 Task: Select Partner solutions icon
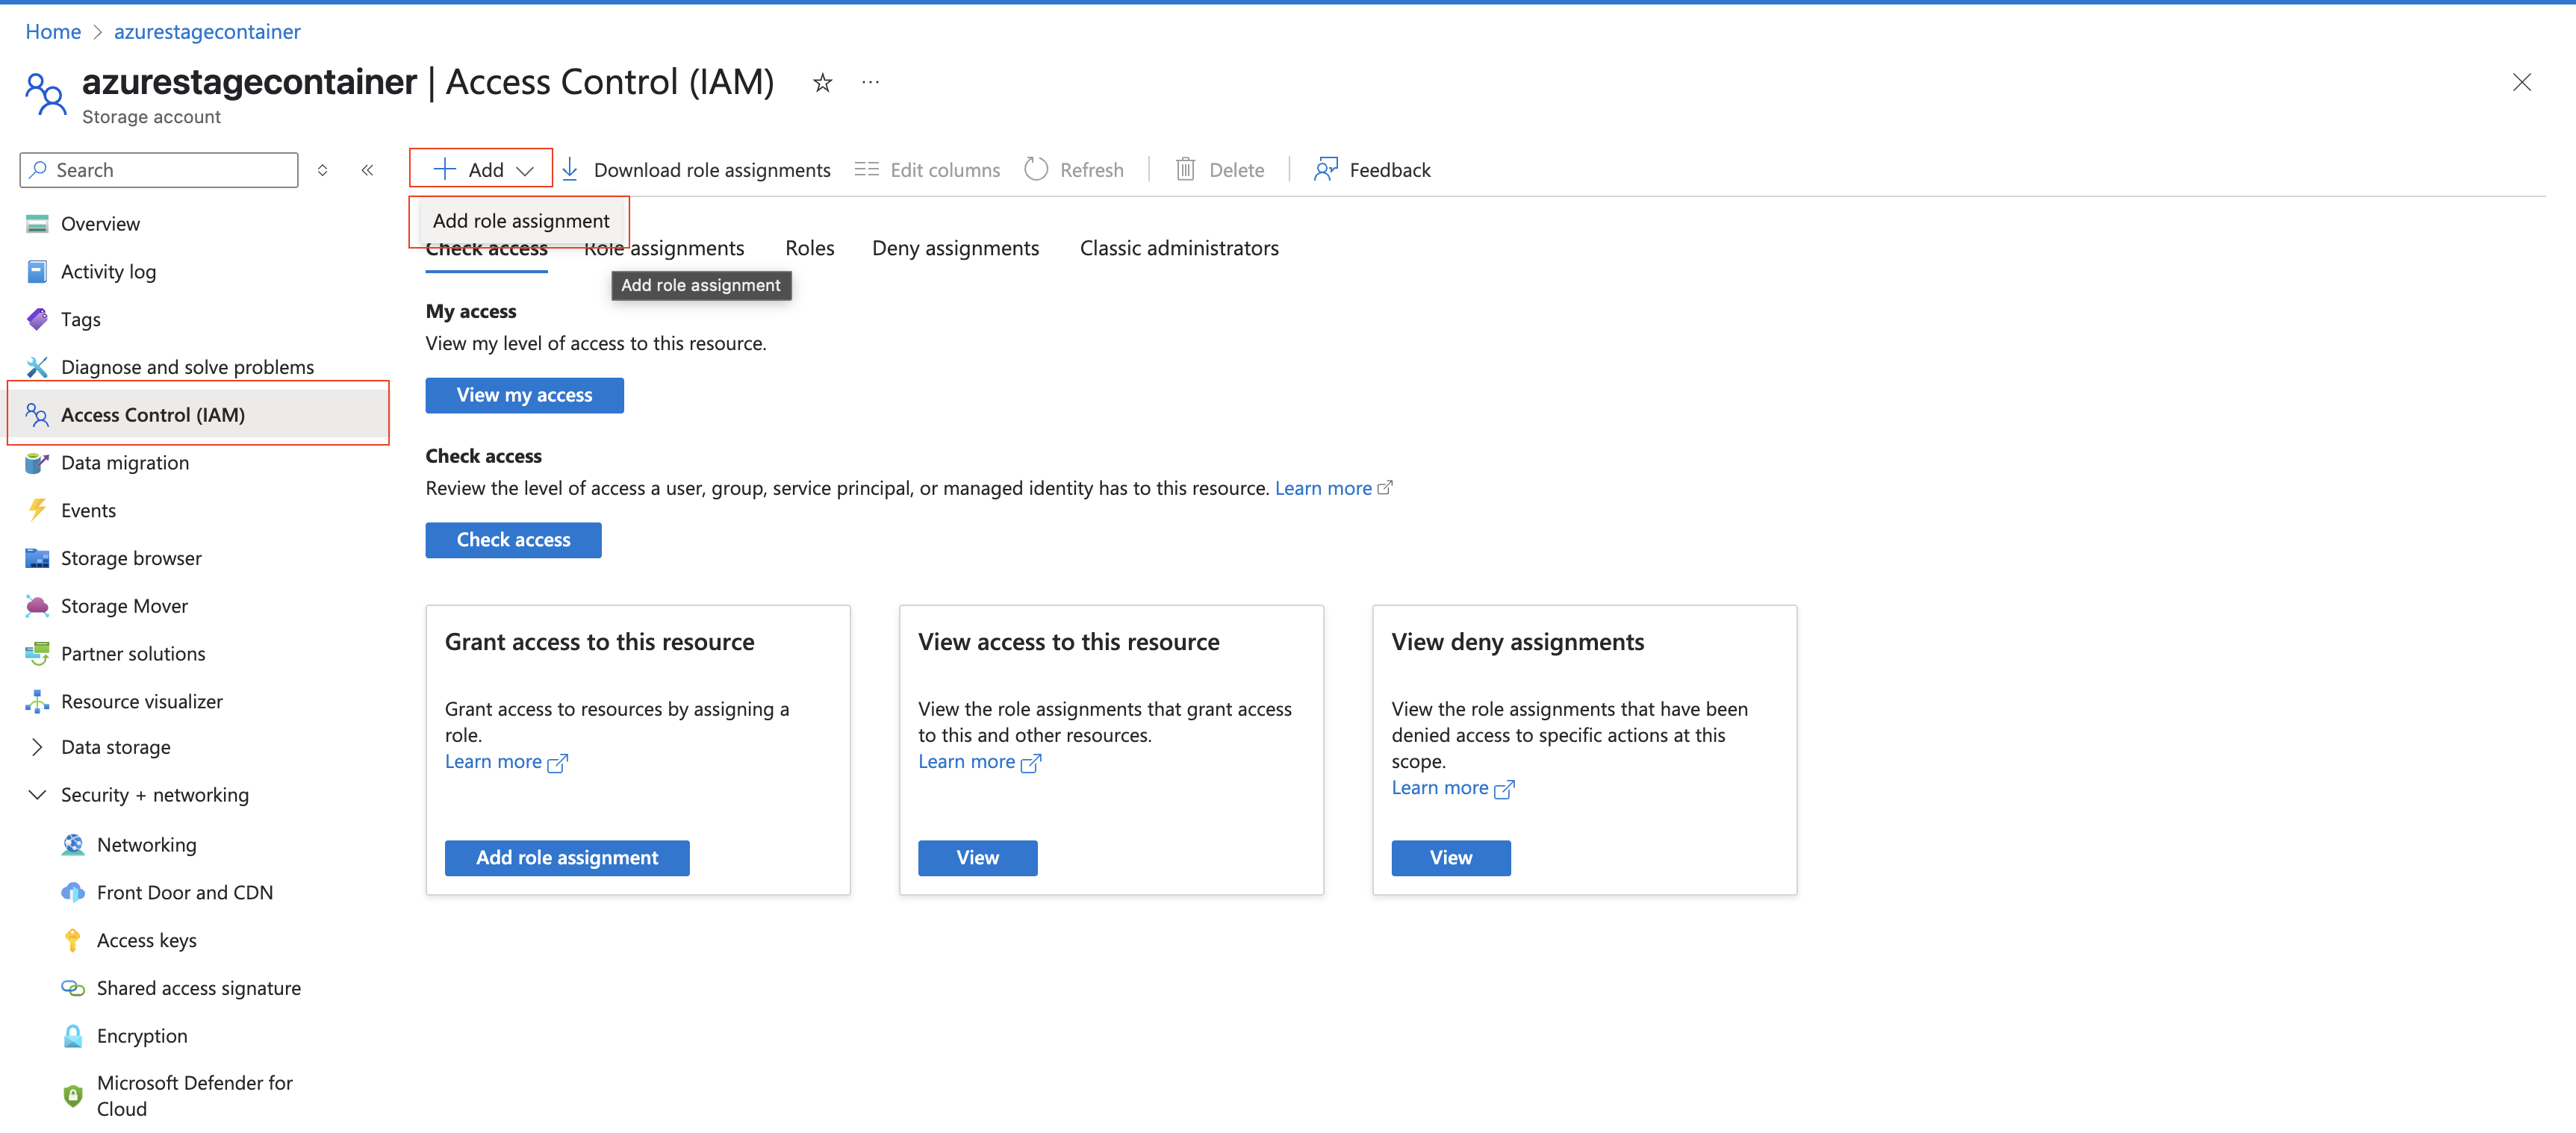coord(37,654)
